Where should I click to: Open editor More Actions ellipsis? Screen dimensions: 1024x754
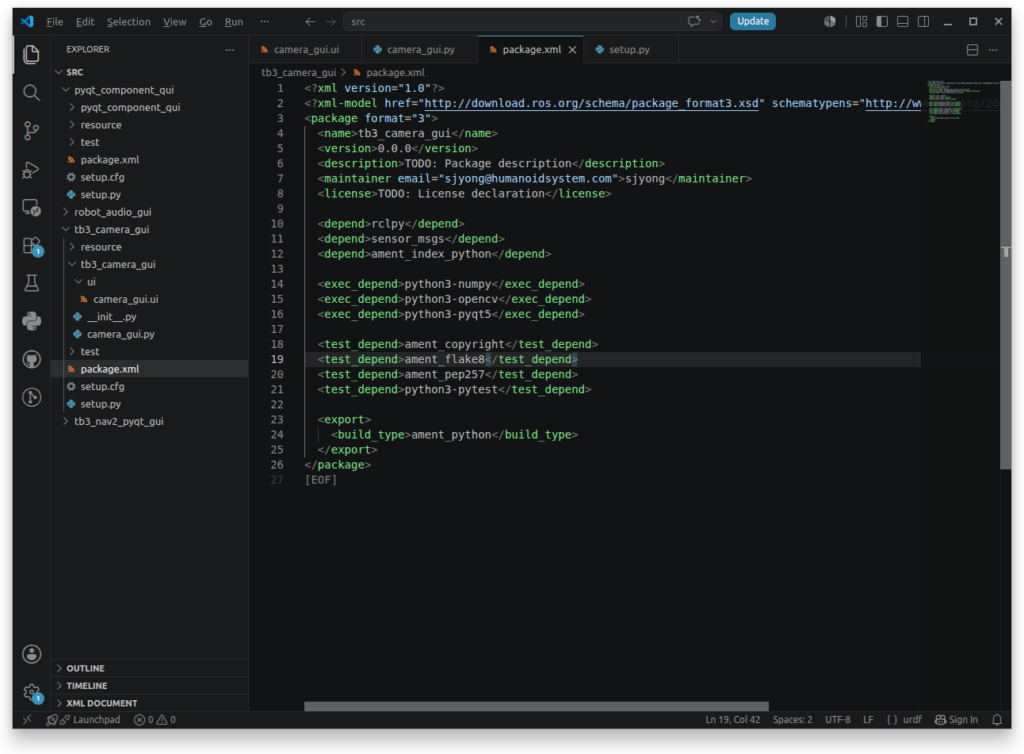[x=993, y=50]
